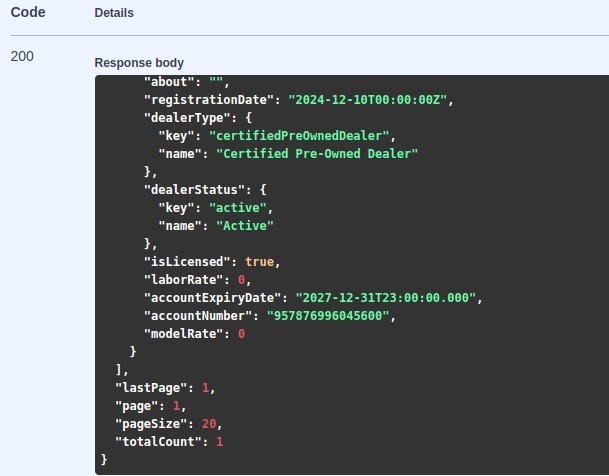Viewport: 609px width, 476px height.
Task: Click the "isLicensed" key
Action: point(187,262)
